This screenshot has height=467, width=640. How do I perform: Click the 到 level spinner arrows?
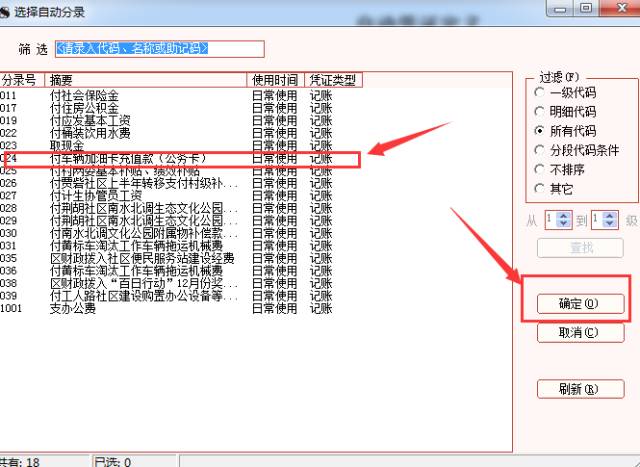click(609, 218)
